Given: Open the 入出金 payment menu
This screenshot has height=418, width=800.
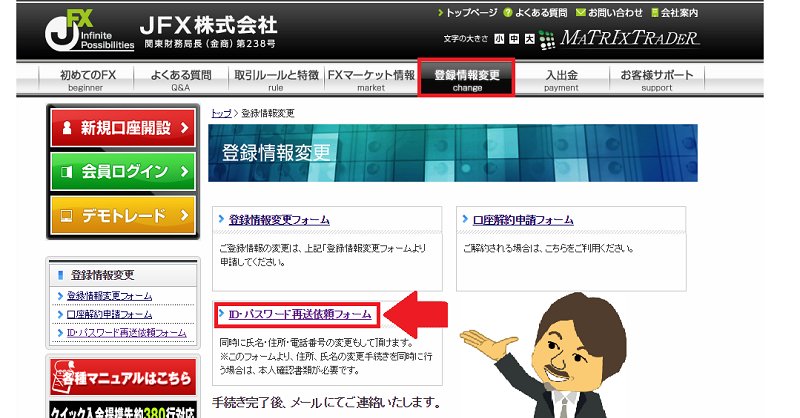Looking at the screenshot, I should pos(561,80).
